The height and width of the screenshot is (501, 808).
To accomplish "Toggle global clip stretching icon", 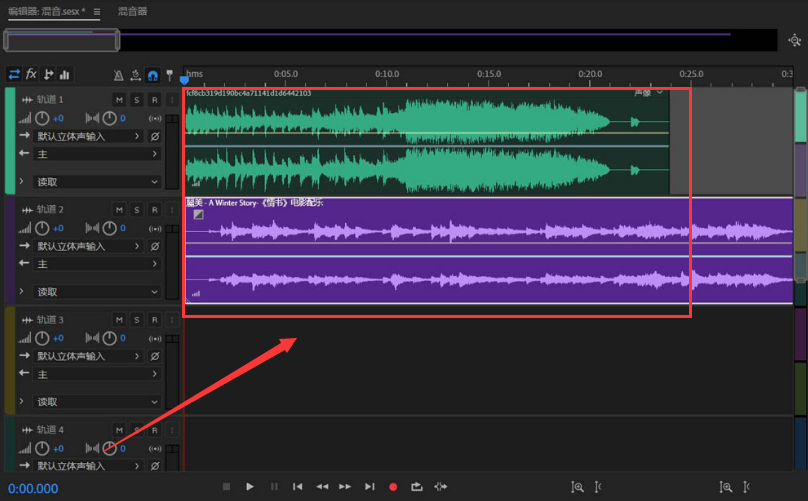I will click(x=136, y=76).
